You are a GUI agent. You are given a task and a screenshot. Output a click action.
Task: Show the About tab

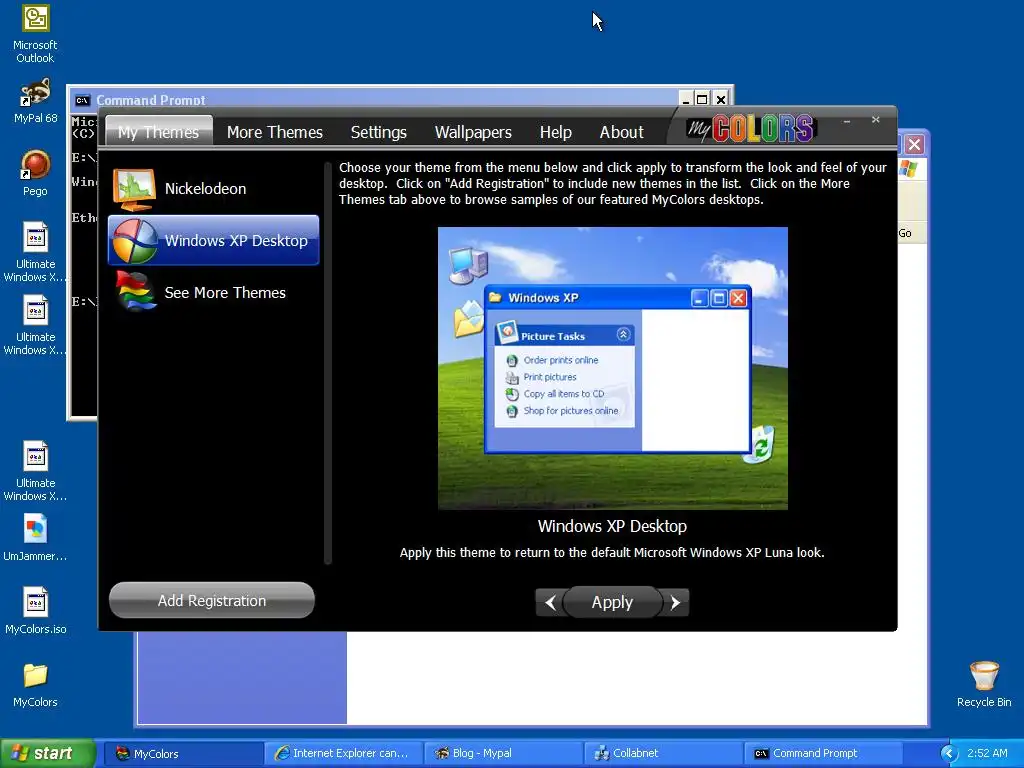coord(621,132)
